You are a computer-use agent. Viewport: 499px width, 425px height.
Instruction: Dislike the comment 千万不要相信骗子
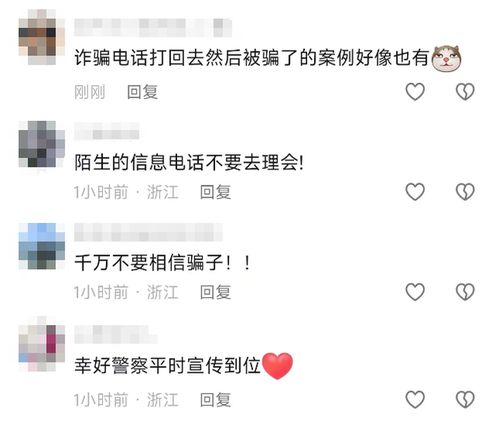click(465, 292)
